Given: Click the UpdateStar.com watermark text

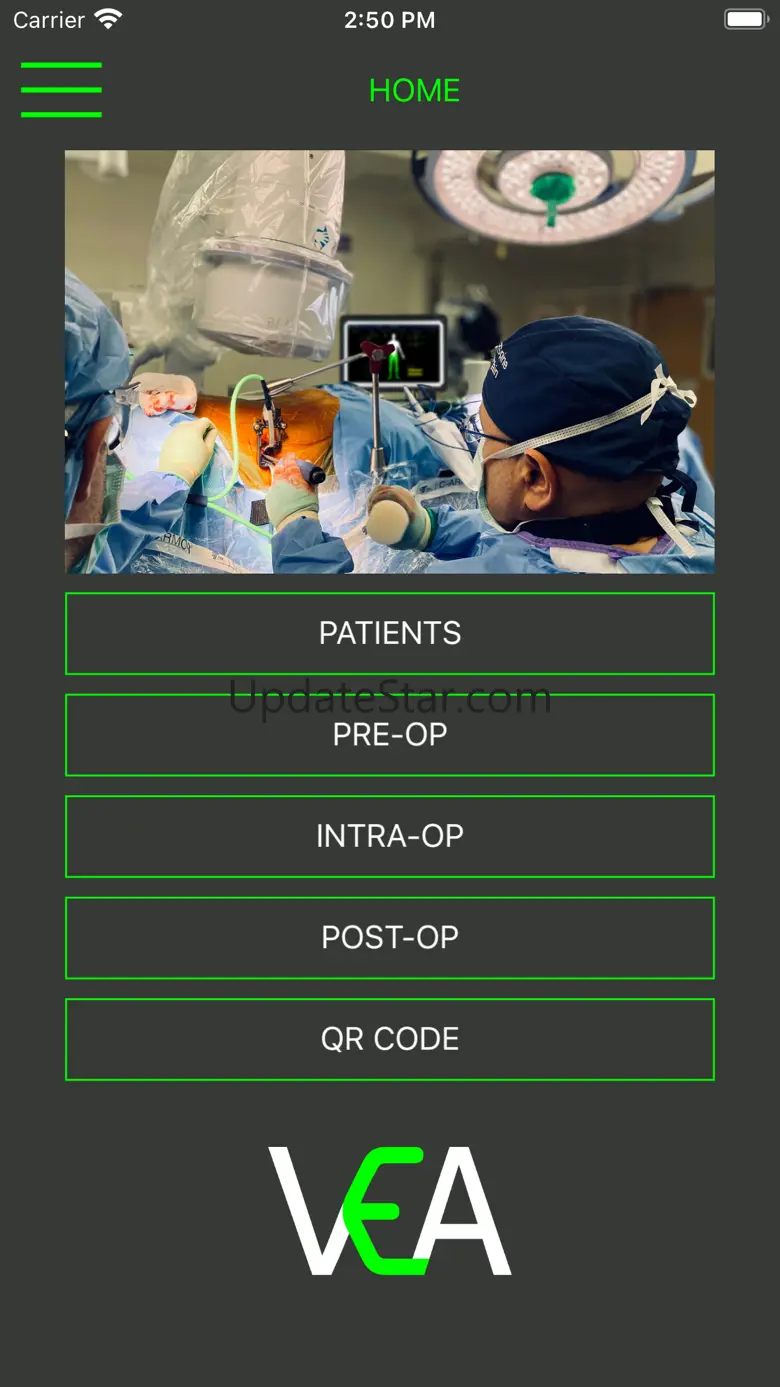Looking at the screenshot, I should [390, 697].
